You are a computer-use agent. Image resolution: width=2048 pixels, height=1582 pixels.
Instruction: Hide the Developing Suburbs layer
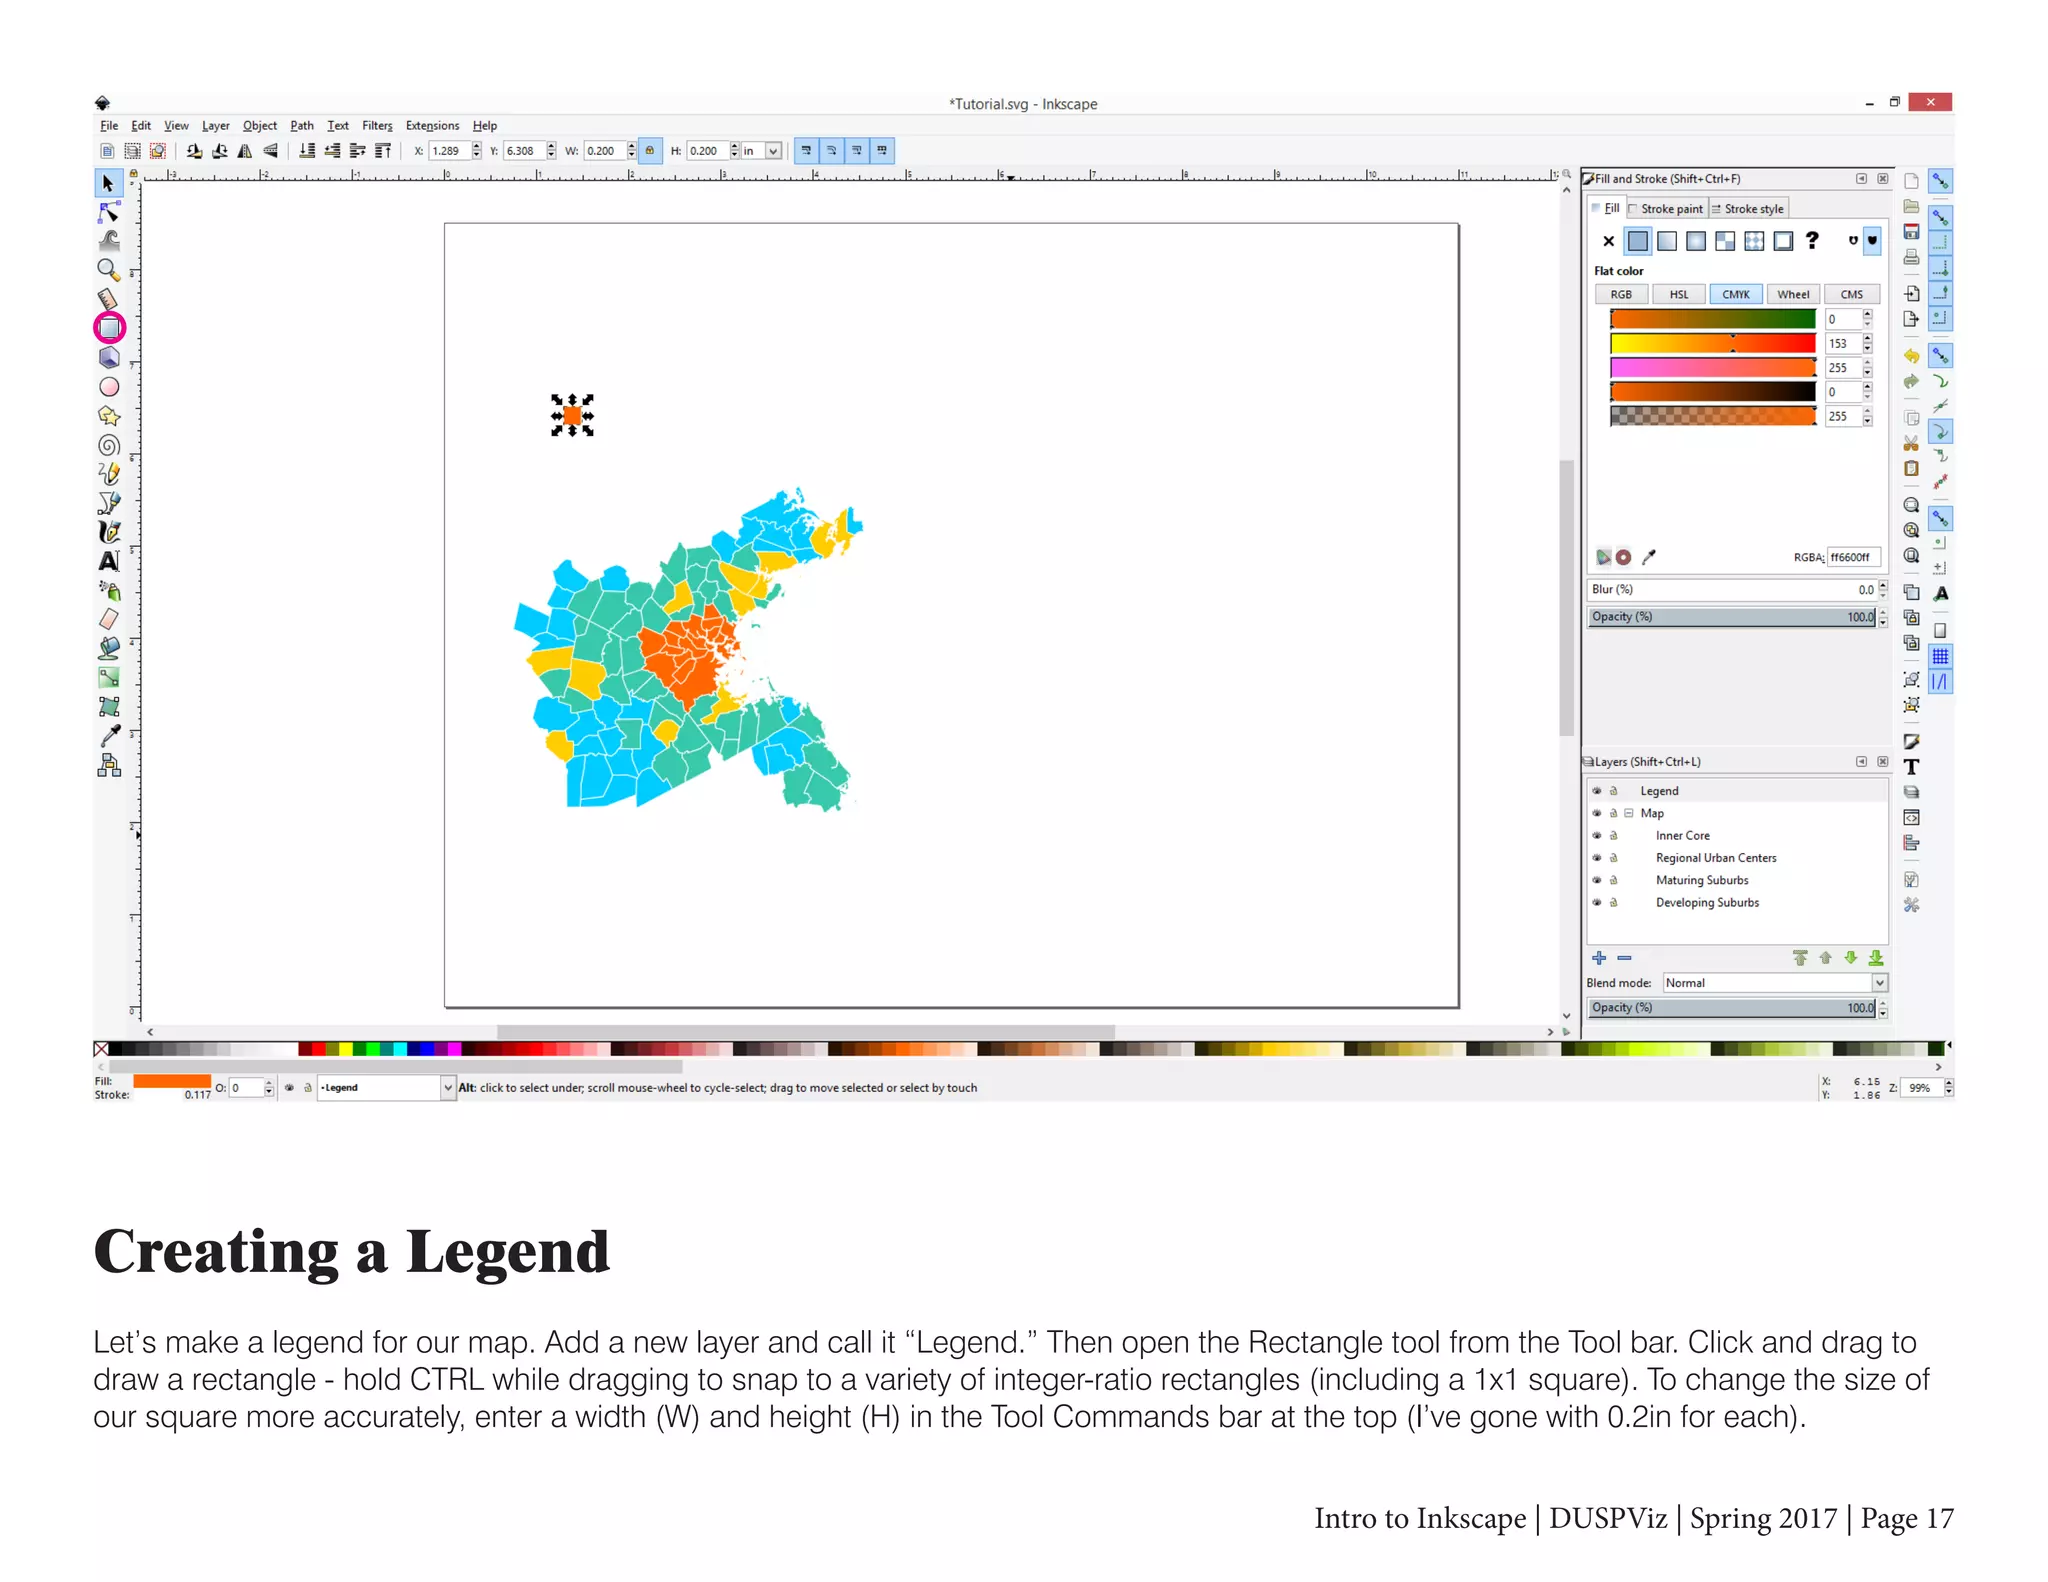point(1597,902)
